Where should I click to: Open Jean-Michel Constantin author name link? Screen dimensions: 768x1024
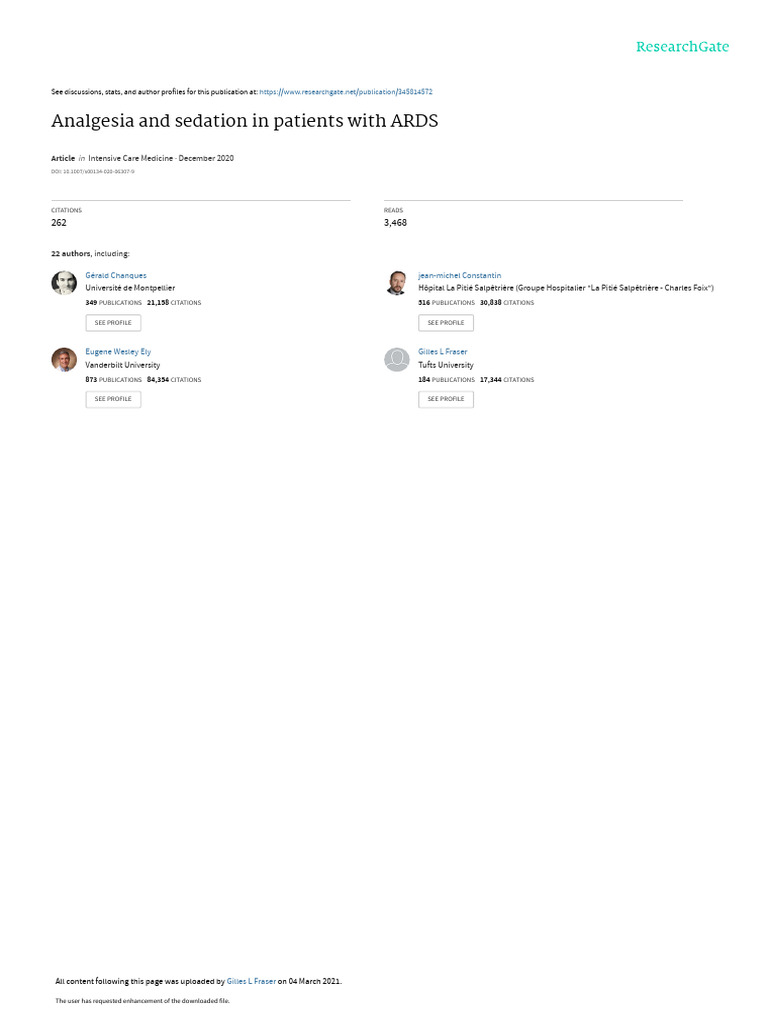459,276
